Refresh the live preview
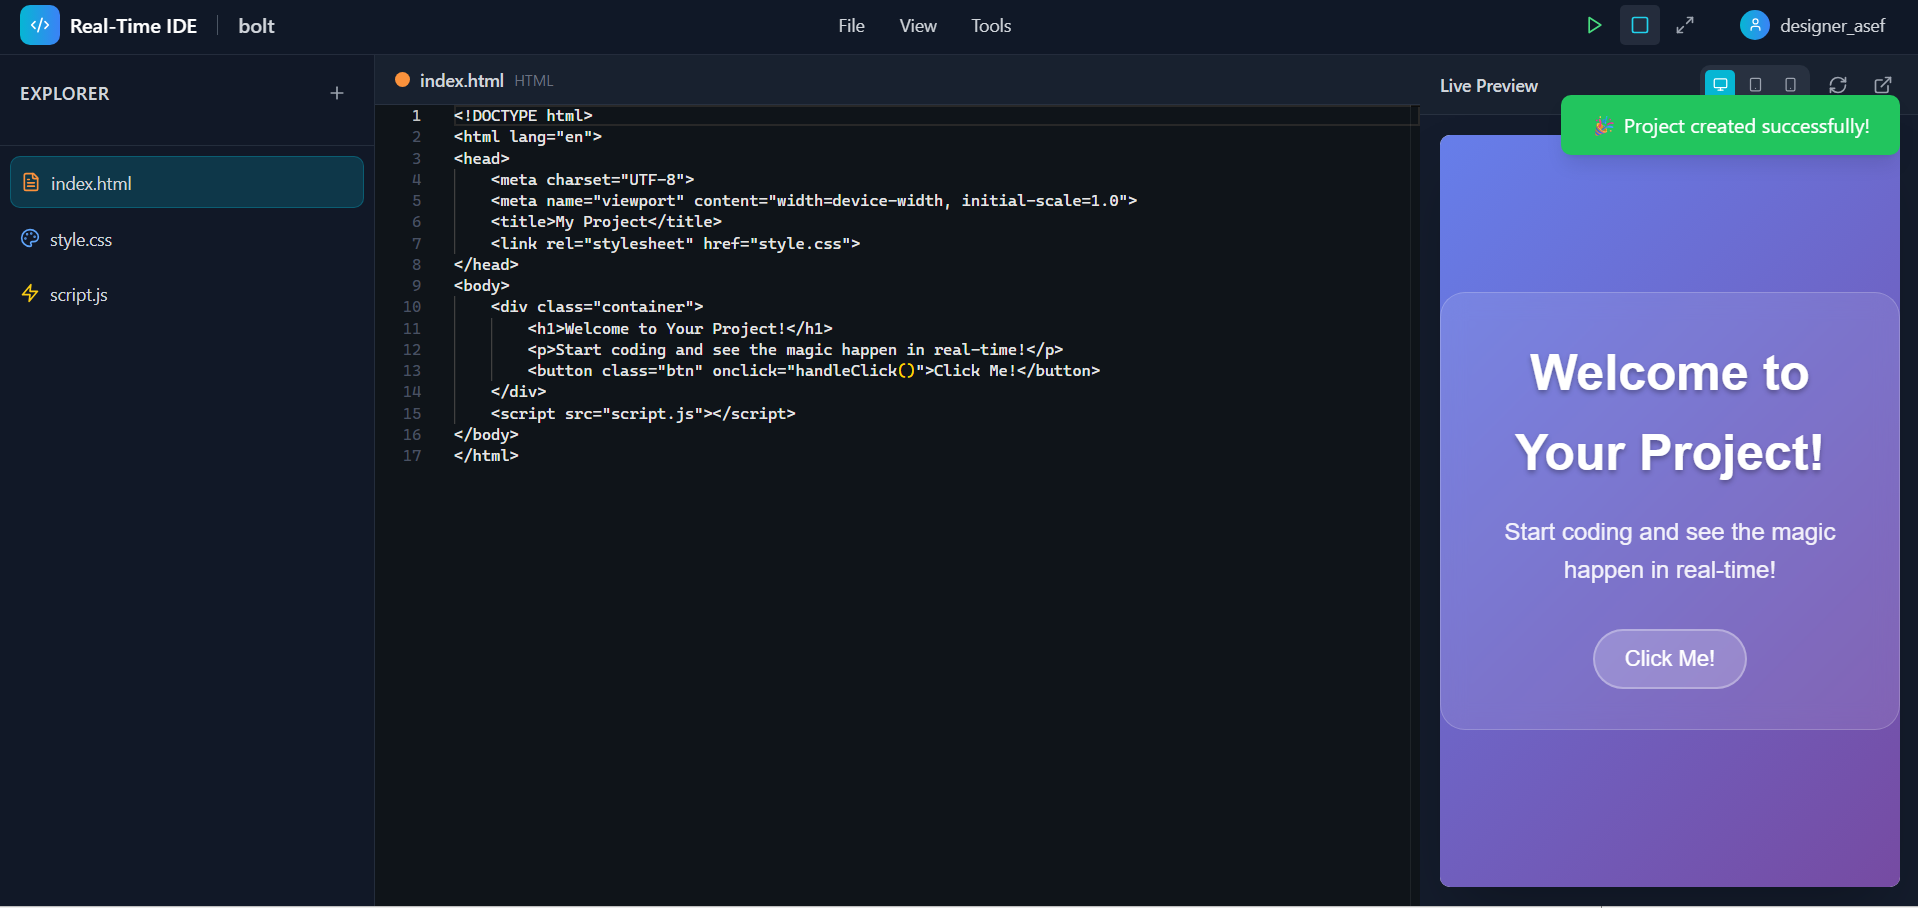 1838,85
